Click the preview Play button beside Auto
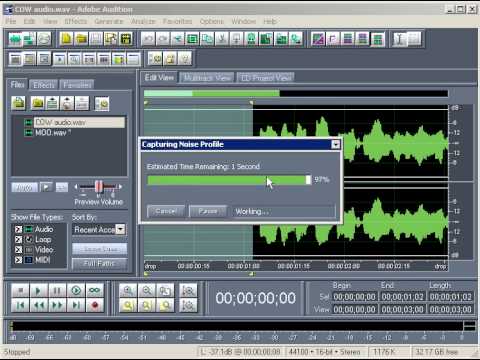This screenshot has height=360, width=480. point(46,187)
